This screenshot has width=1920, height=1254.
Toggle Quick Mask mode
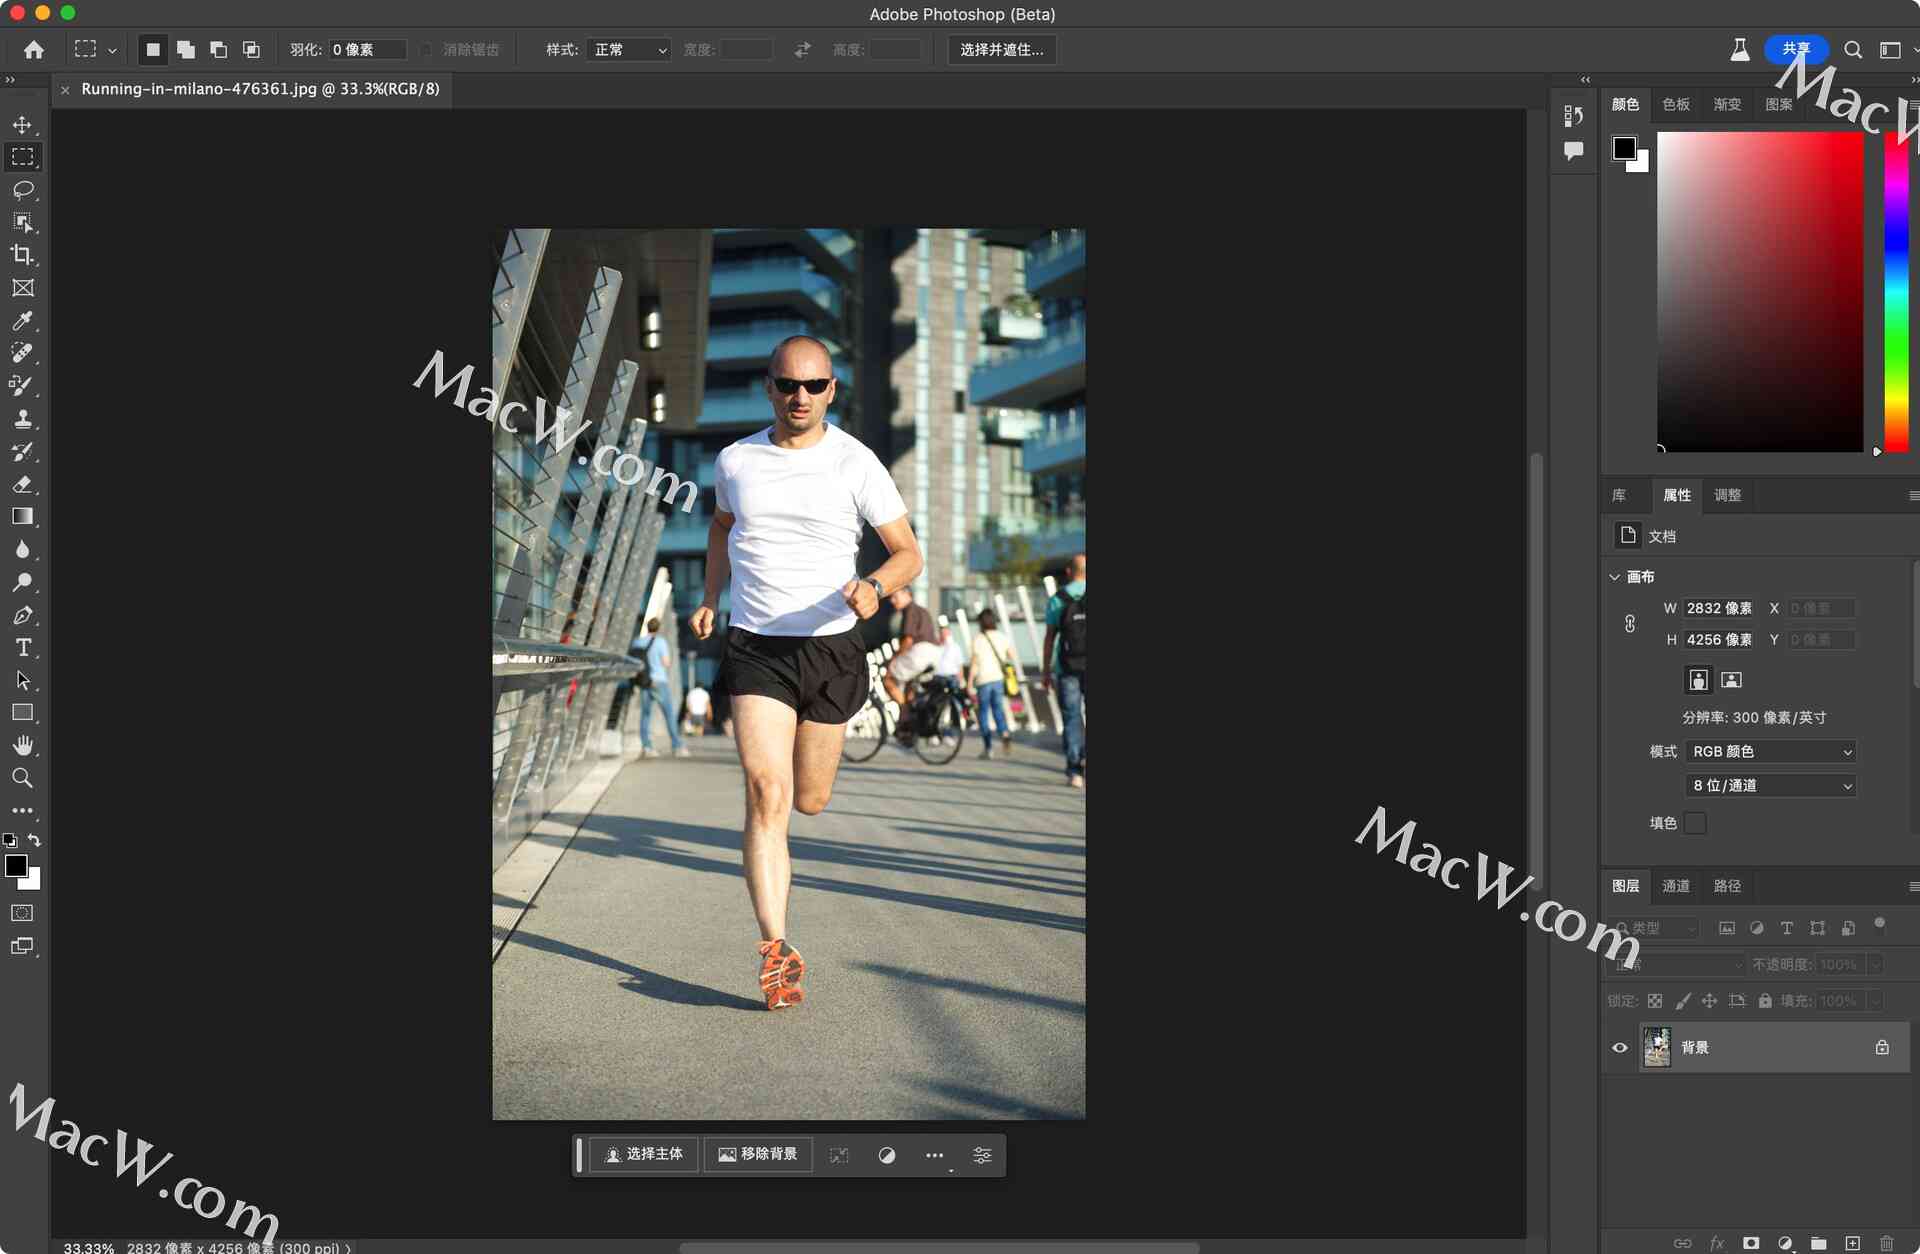click(22, 913)
